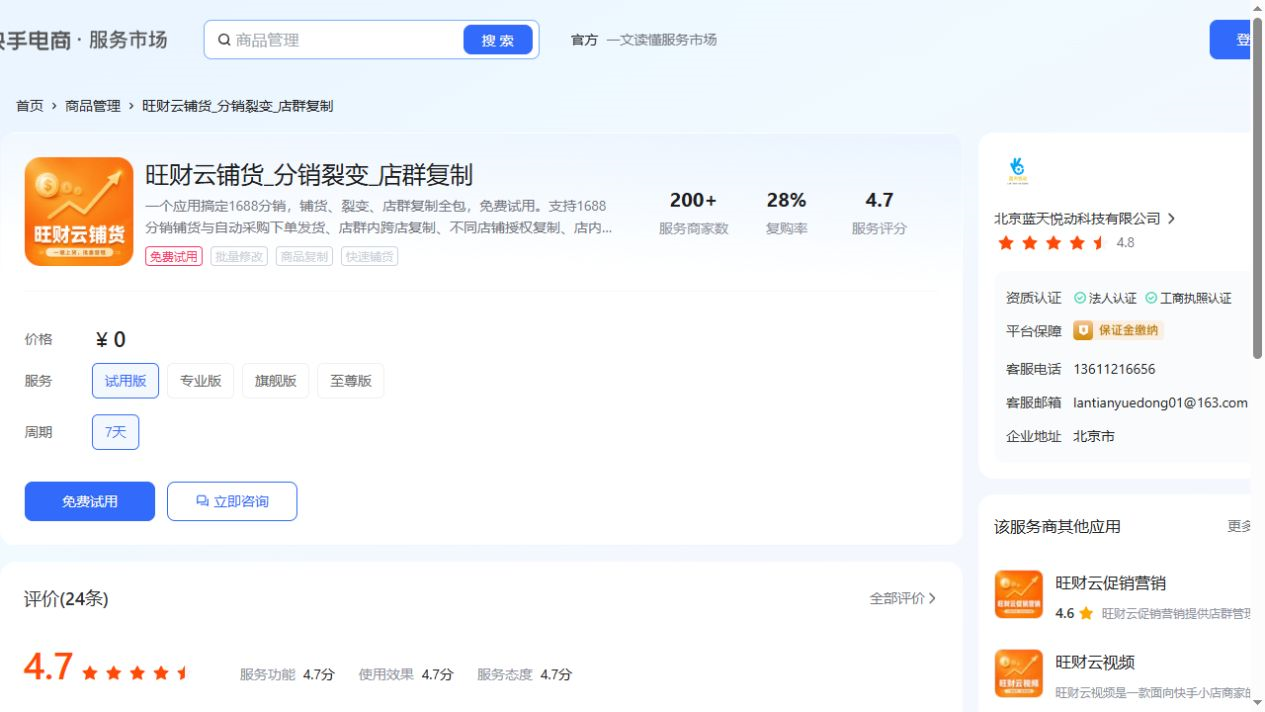Click the 北京蓝天悦动科技有限公司 company name
The width and height of the screenshot is (1265, 712).
[x=1077, y=218]
